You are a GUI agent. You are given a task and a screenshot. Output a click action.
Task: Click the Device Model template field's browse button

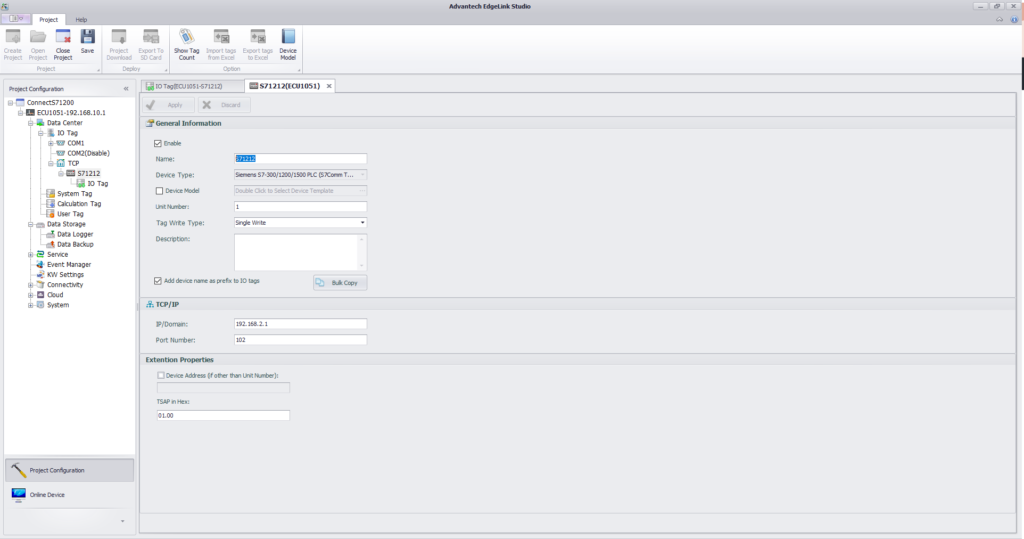[x=362, y=191]
